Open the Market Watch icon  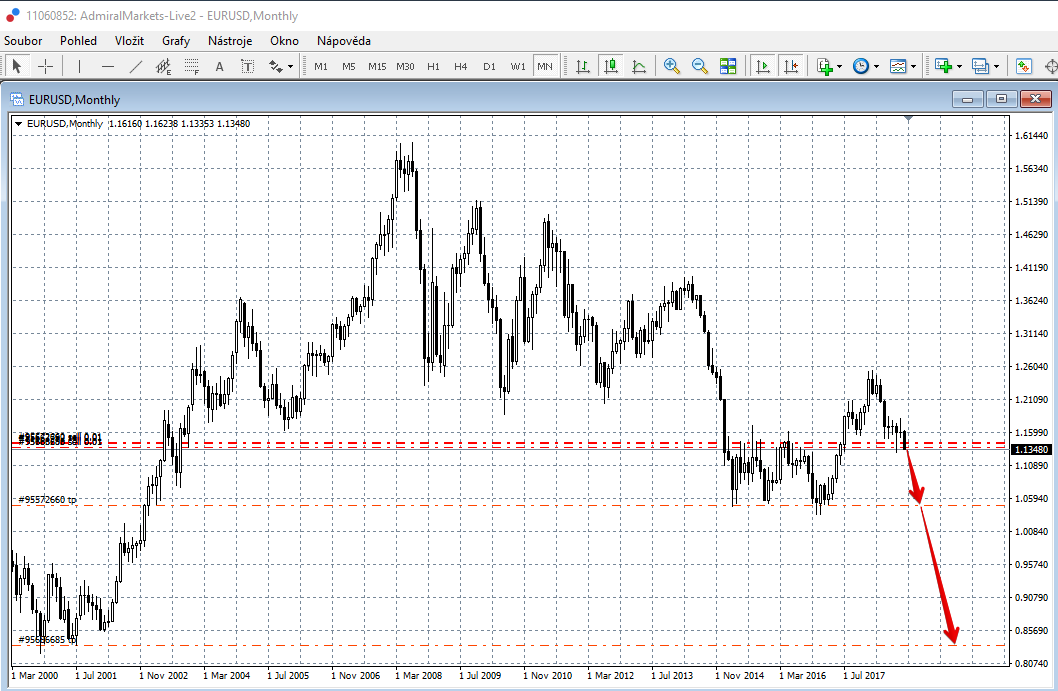1024,66
